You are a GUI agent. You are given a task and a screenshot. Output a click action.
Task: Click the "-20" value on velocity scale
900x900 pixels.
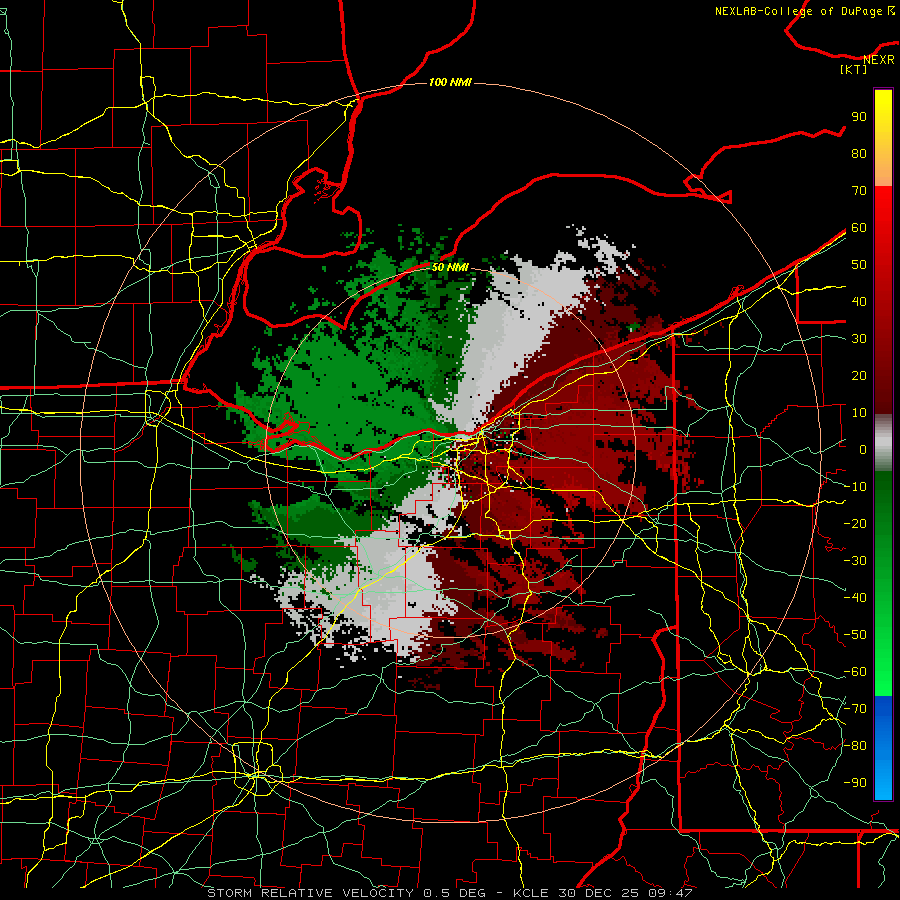855,523
